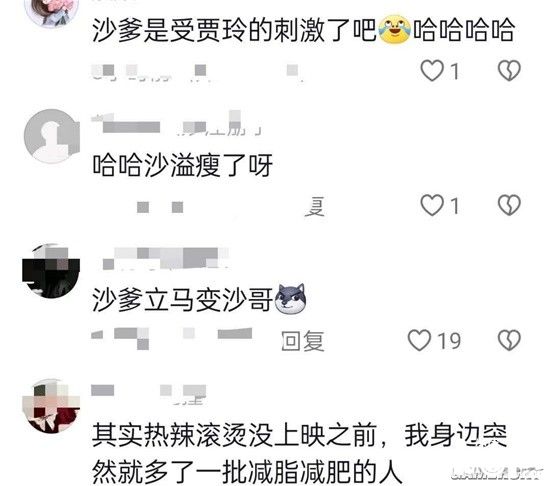Image resolution: width=550 pixels, height=486 pixels.
Task: Click partially hidden 回复 under 沙溢瘦了呀
Action: click(x=314, y=207)
